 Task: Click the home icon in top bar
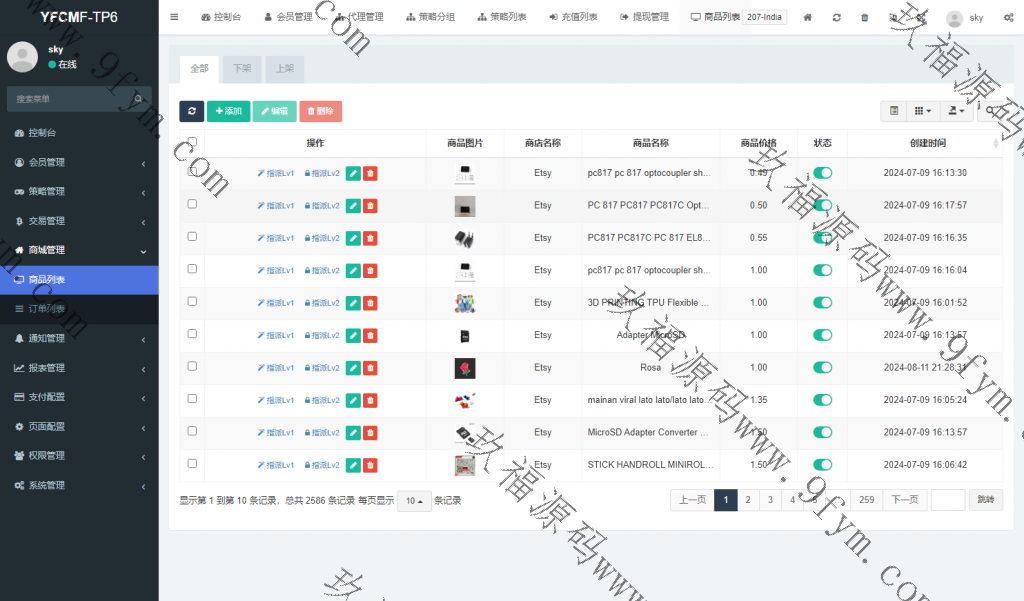click(808, 17)
